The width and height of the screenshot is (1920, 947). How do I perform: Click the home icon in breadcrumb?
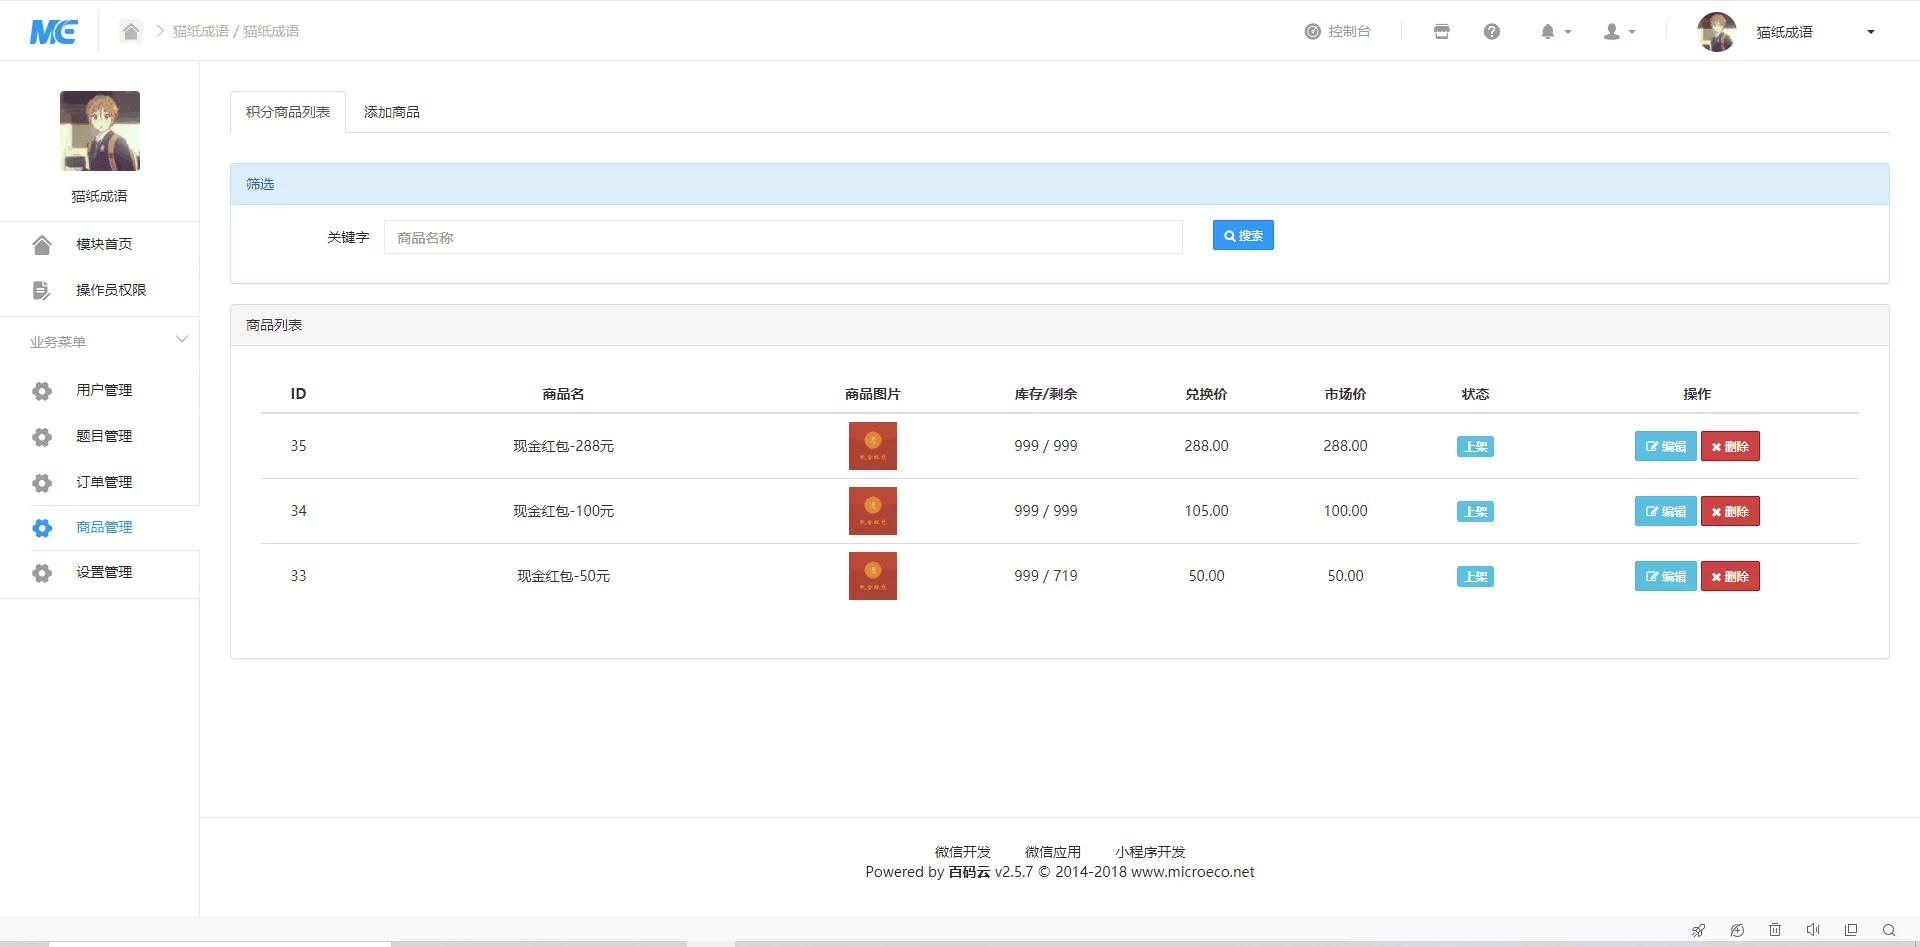[x=131, y=31]
